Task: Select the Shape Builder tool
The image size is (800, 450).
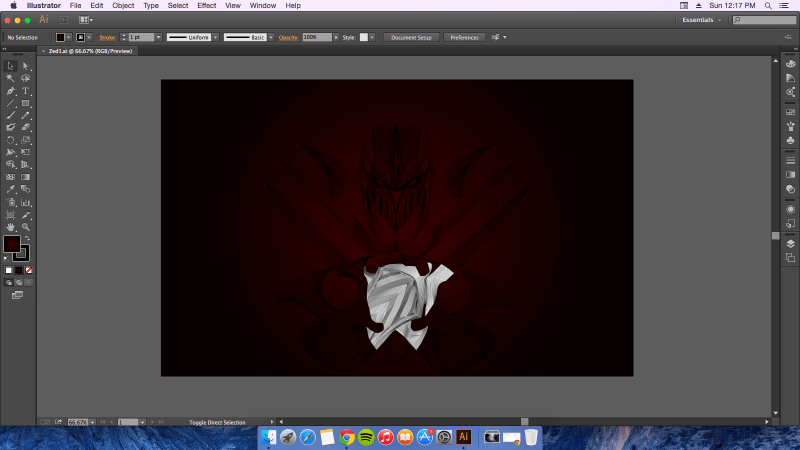Action: tap(10, 164)
